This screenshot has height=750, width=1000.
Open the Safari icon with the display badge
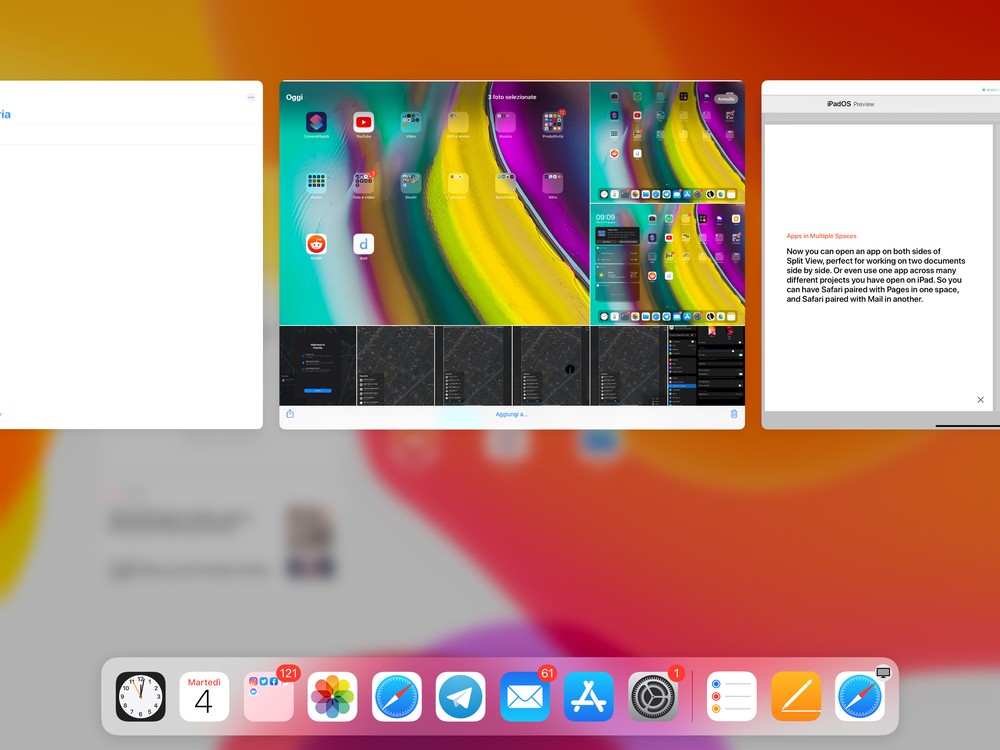(860, 696)
